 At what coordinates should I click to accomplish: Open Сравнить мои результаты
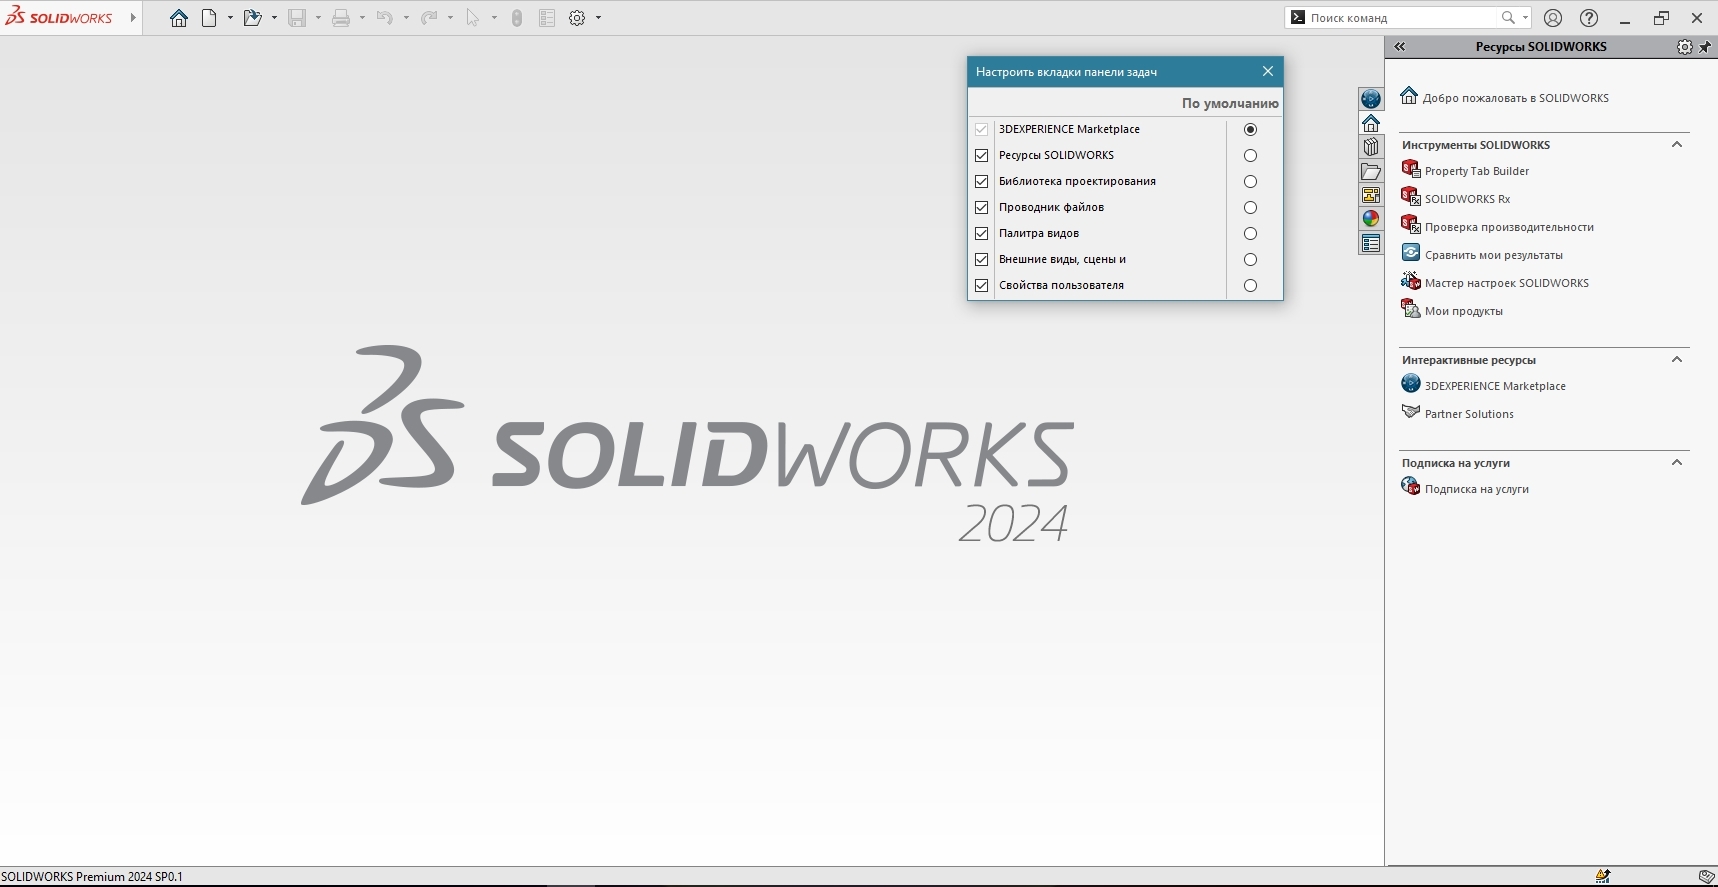[1482, 254]
